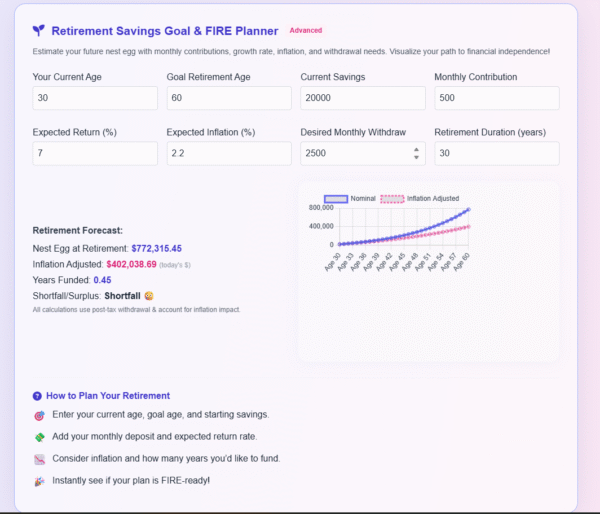This screenshot has height=514, width=600.
Task: Click the party popper icon beside FIRE-ready tip
Action: pyautogui.click(x=38, y=481)
